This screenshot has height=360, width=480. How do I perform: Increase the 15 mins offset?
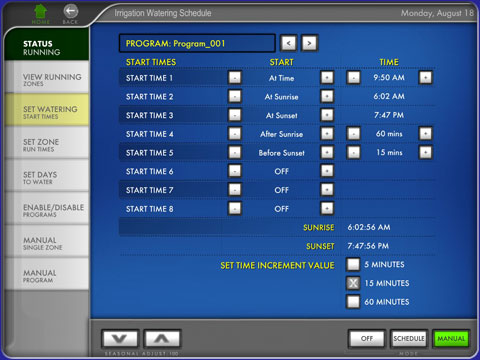[426, 152]
